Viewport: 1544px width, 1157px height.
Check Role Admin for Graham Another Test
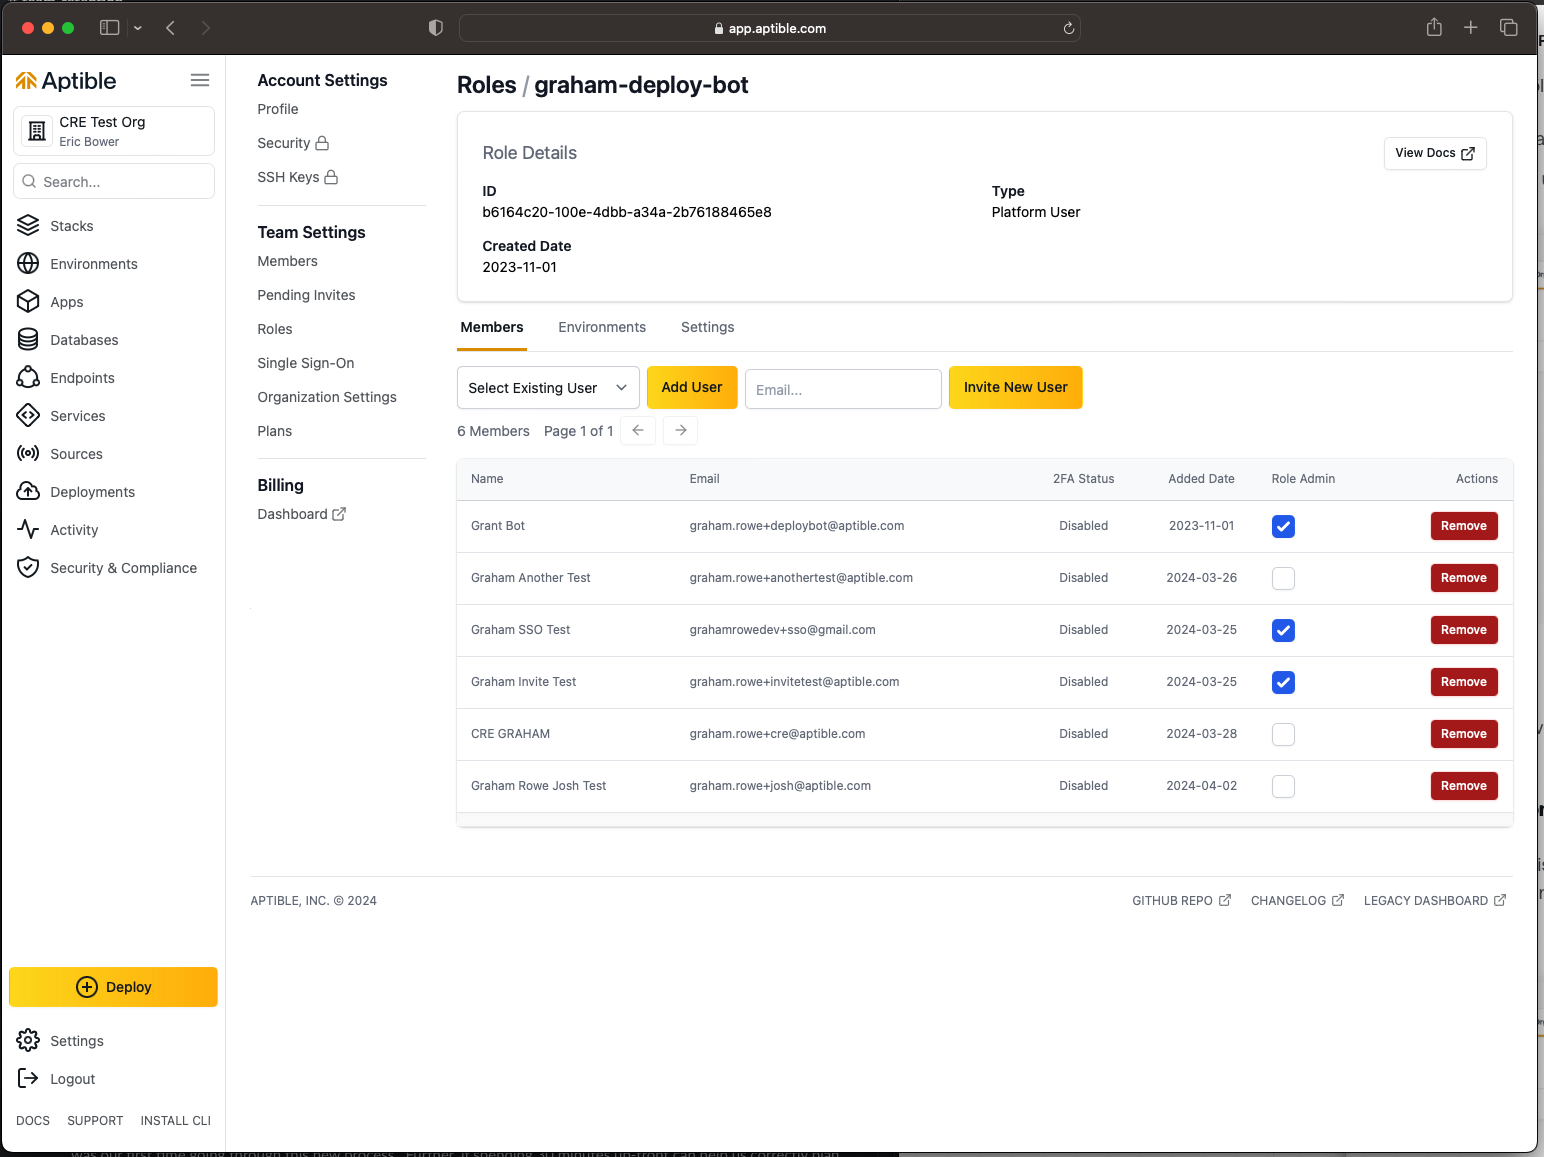coord(1283,578)
